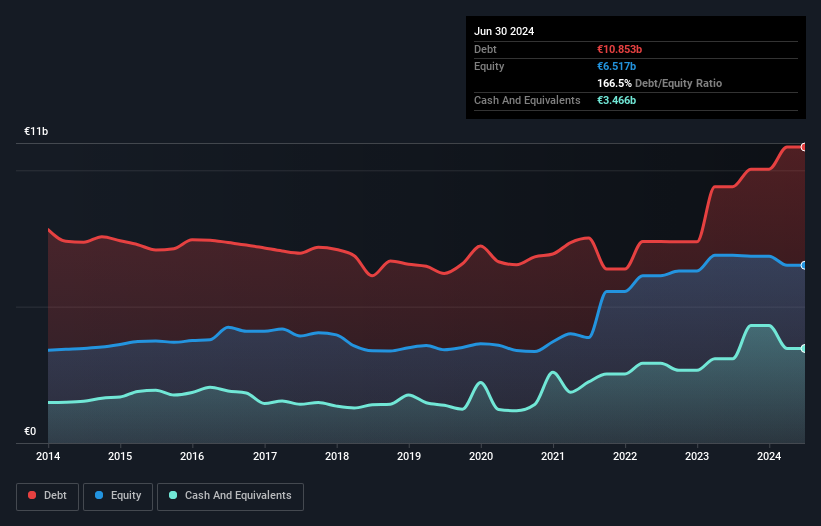Toggle the Equity legend button
This screenshot has width=821, height=526.
pyautogui.click(x=118, y=496)
